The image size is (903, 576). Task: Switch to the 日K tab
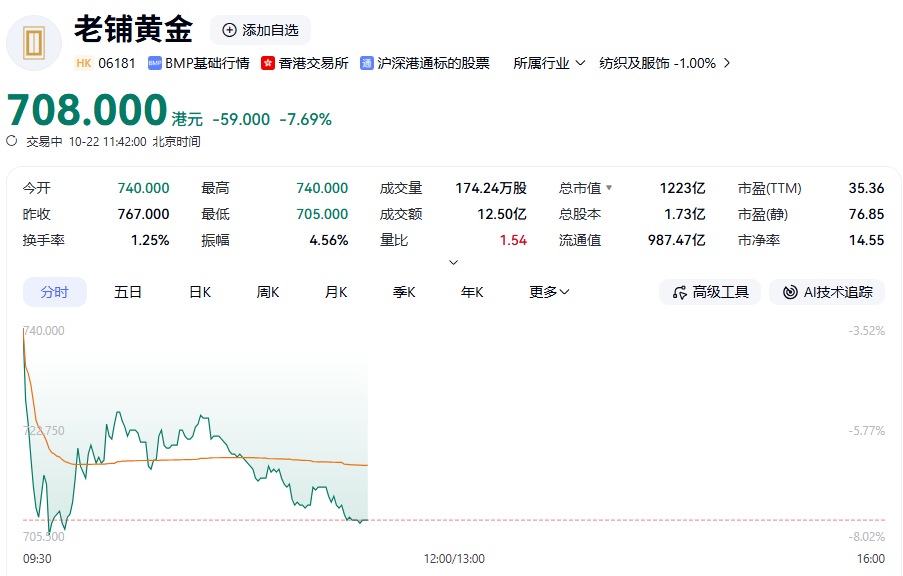point(200,292)
